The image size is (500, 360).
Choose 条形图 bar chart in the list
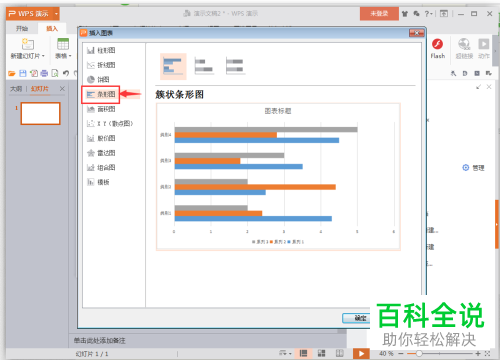(x=101, y=94)
